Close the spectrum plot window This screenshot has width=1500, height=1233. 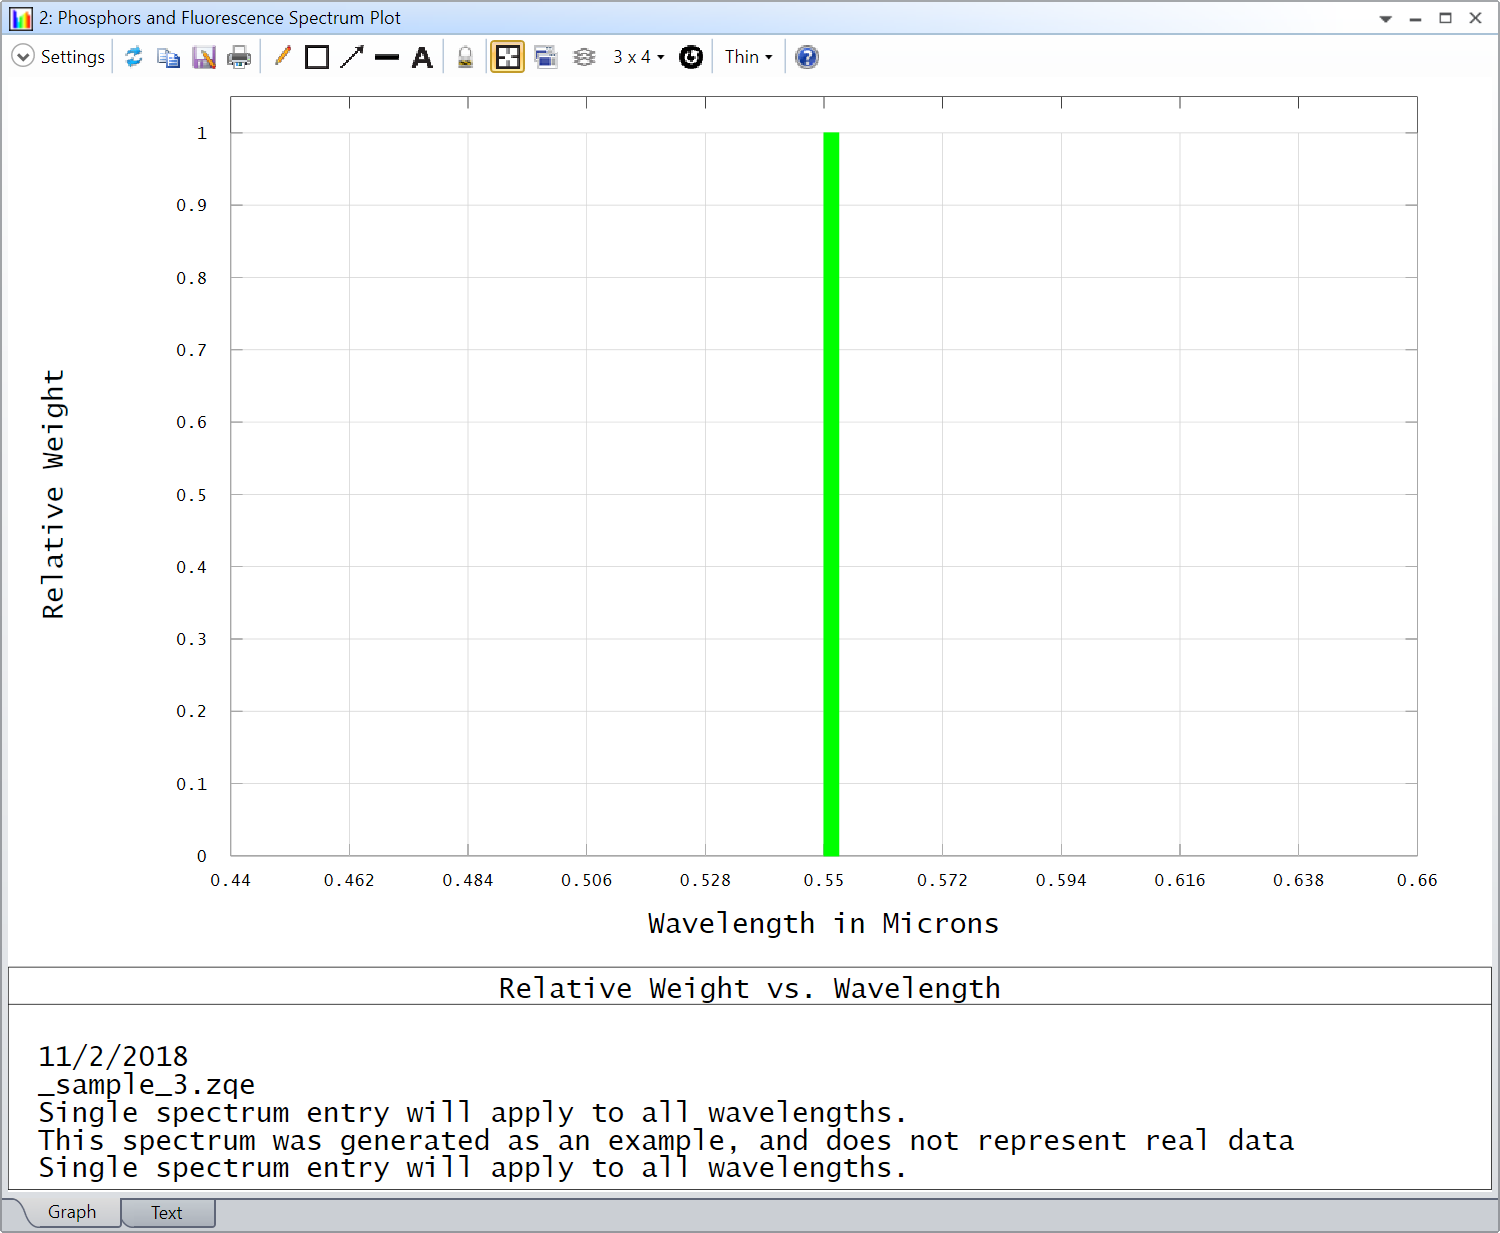pos(1475,18)
